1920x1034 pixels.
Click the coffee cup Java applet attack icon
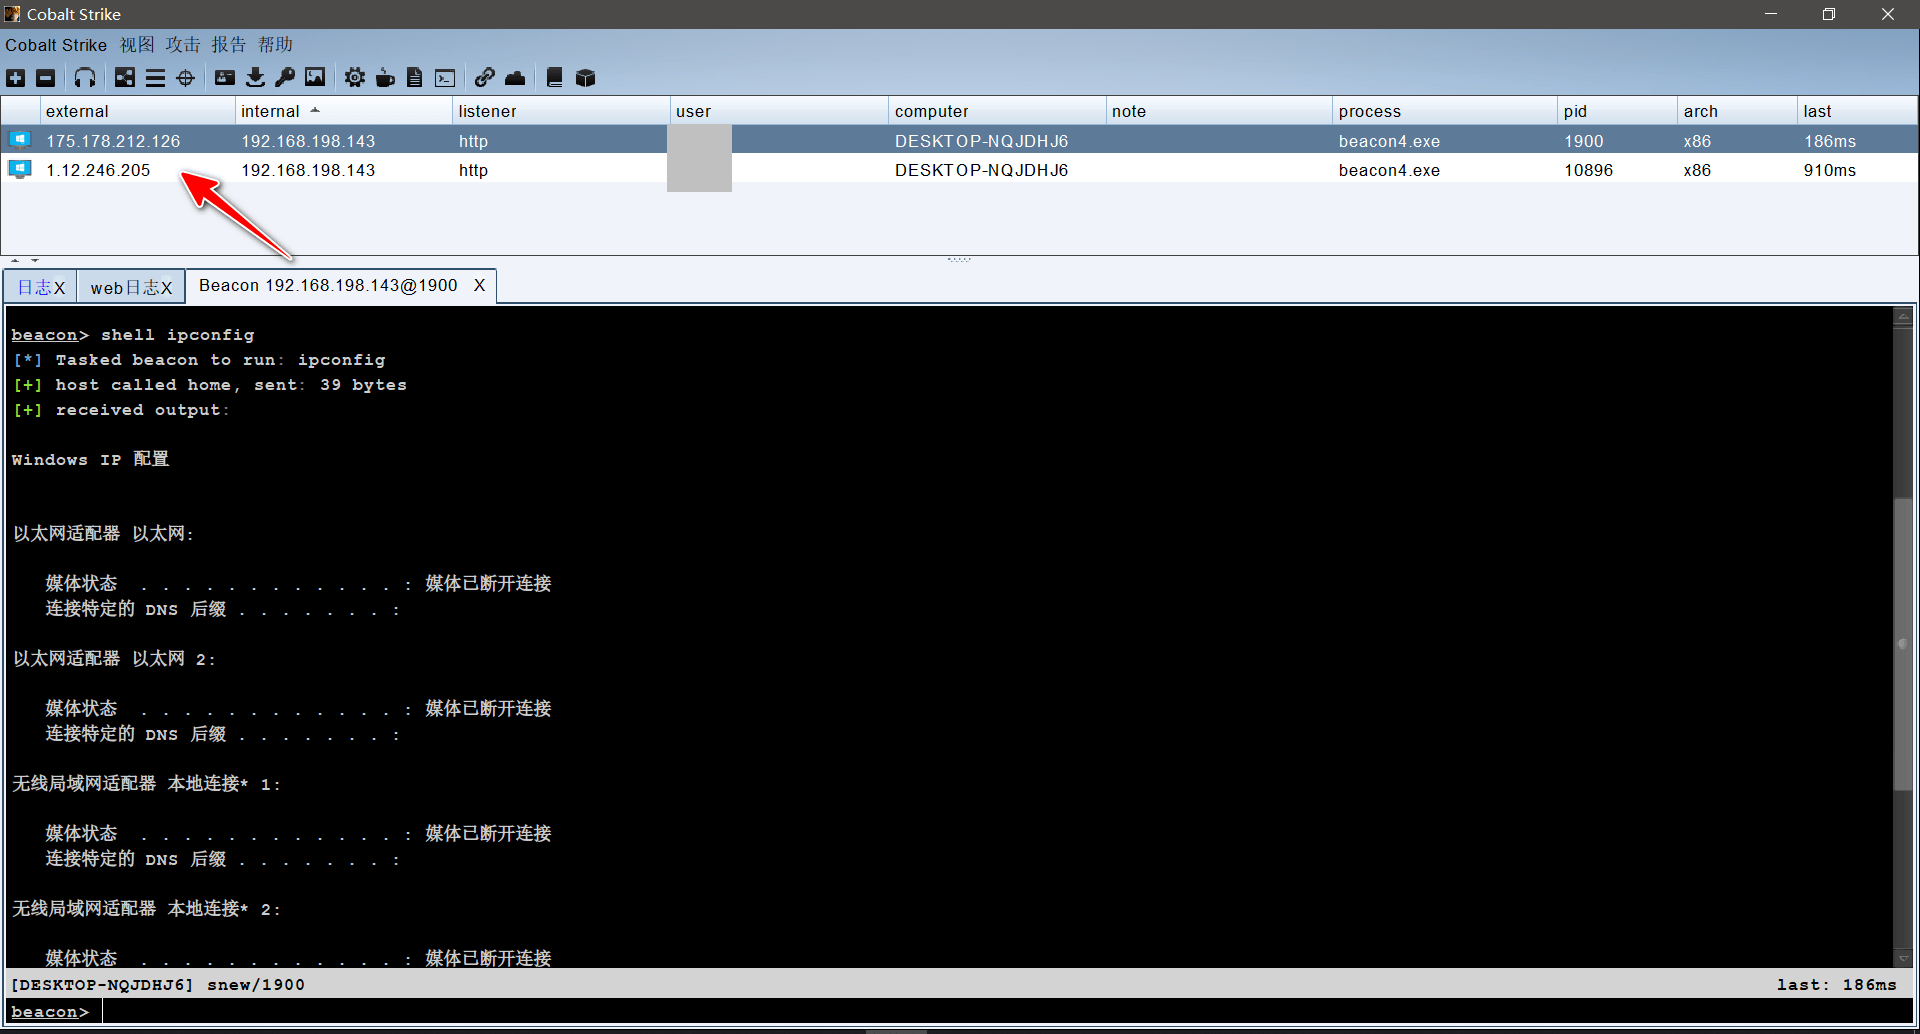click(385, 78)
